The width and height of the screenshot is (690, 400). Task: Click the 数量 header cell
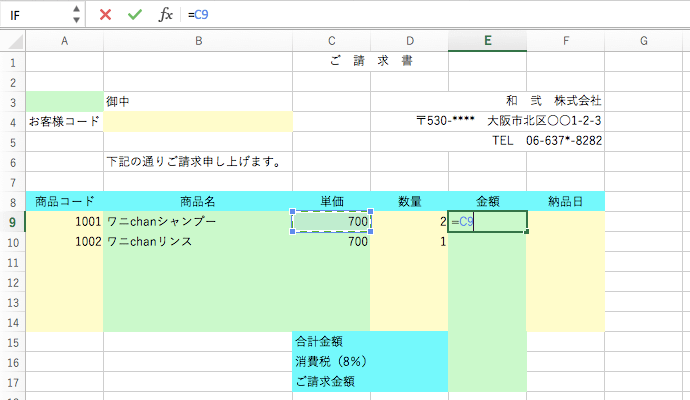[x=410, y=202]
